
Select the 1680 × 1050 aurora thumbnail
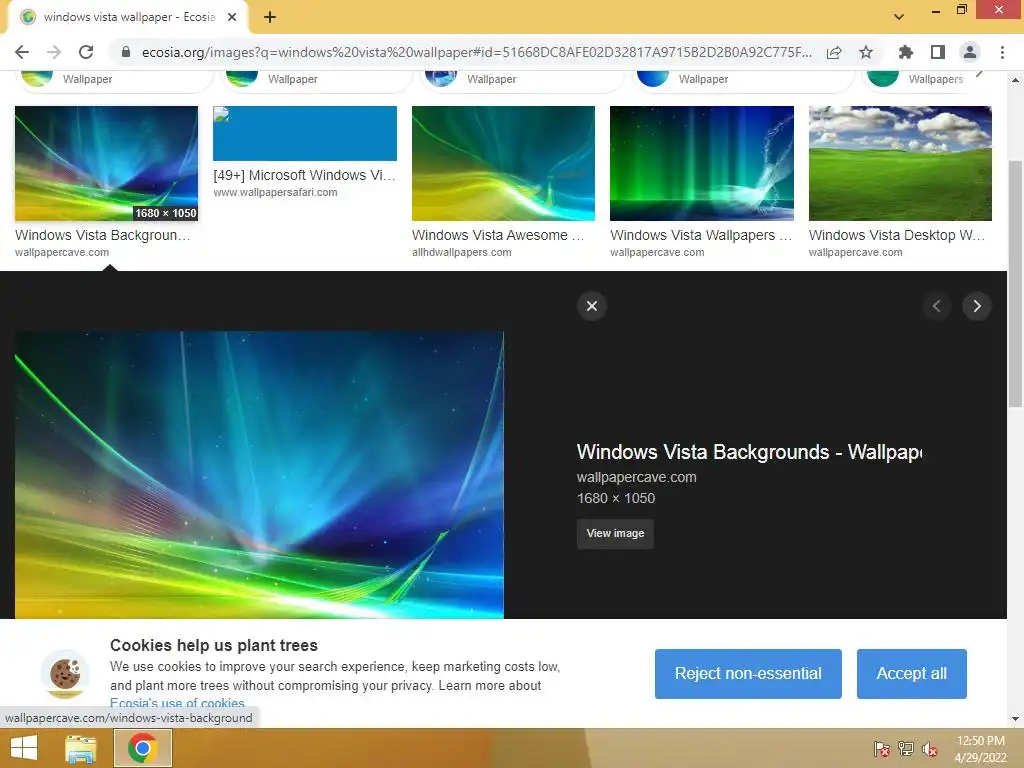tap(106, 163)
